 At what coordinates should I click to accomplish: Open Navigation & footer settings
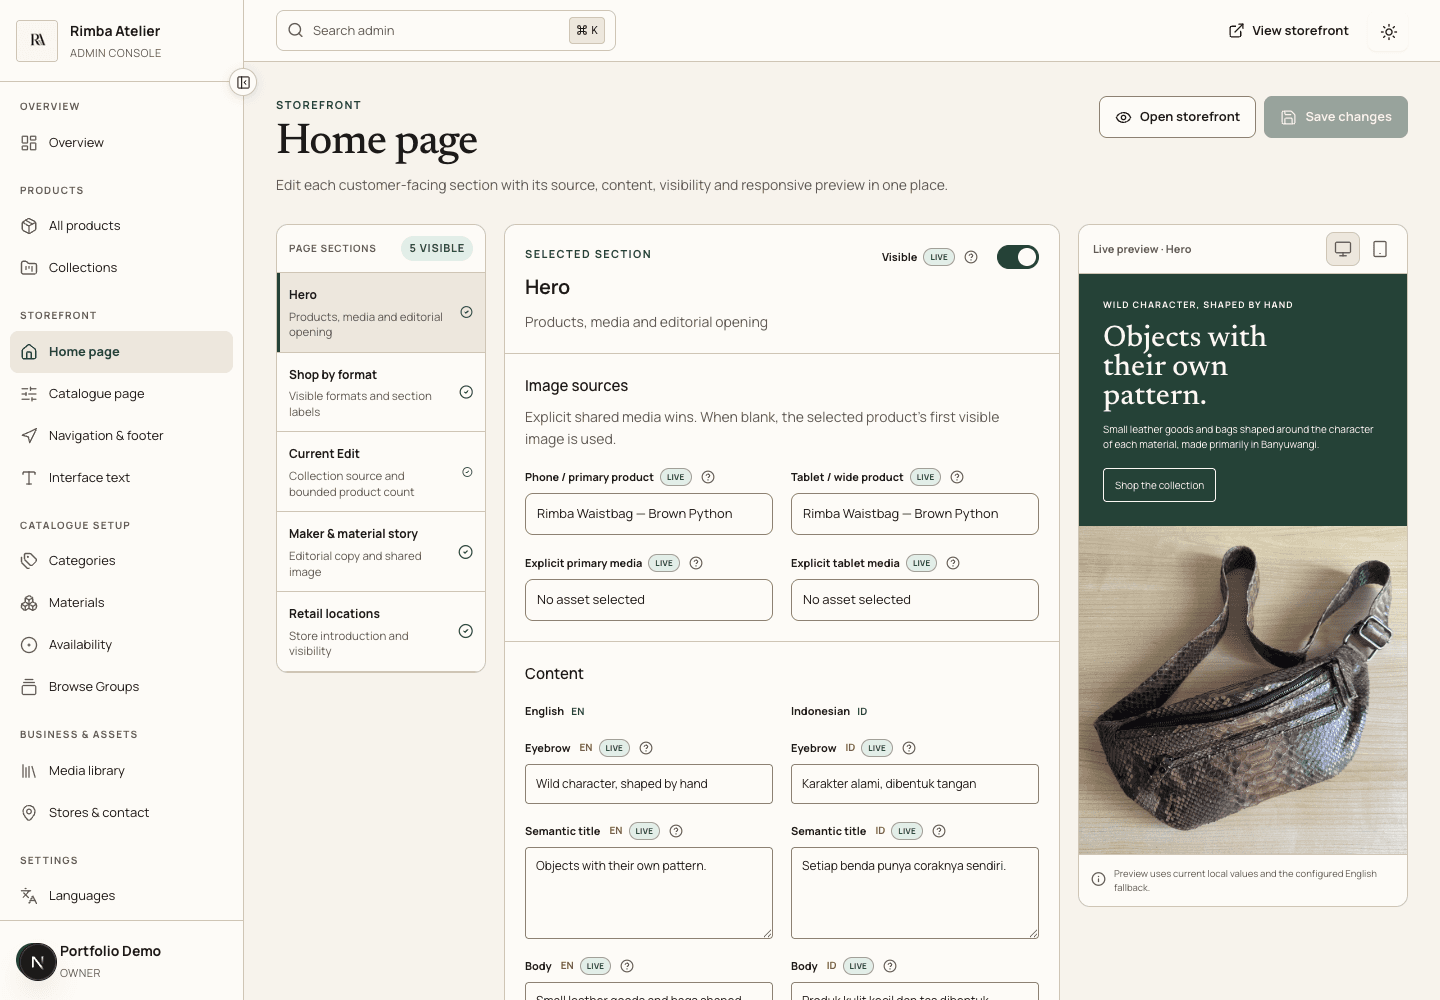point(121,436)
